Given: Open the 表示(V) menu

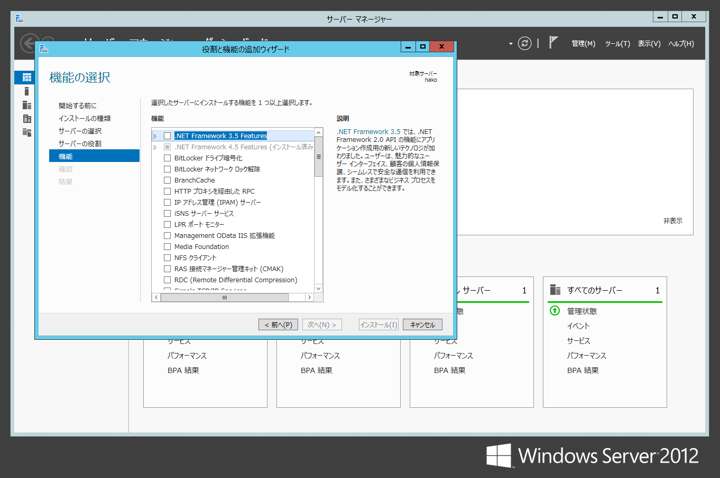Looking at the screenshot, I should click(x=649, y=44).
